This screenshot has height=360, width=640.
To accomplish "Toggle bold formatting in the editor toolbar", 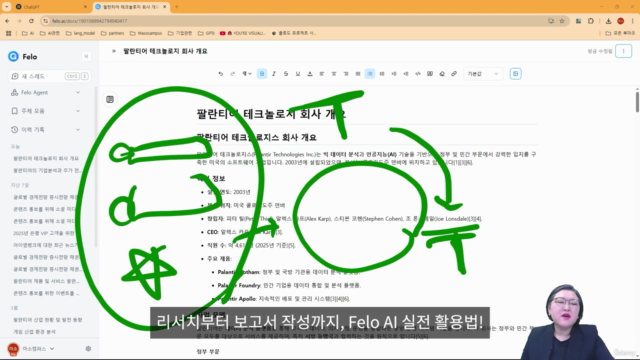I will (262, 74).
